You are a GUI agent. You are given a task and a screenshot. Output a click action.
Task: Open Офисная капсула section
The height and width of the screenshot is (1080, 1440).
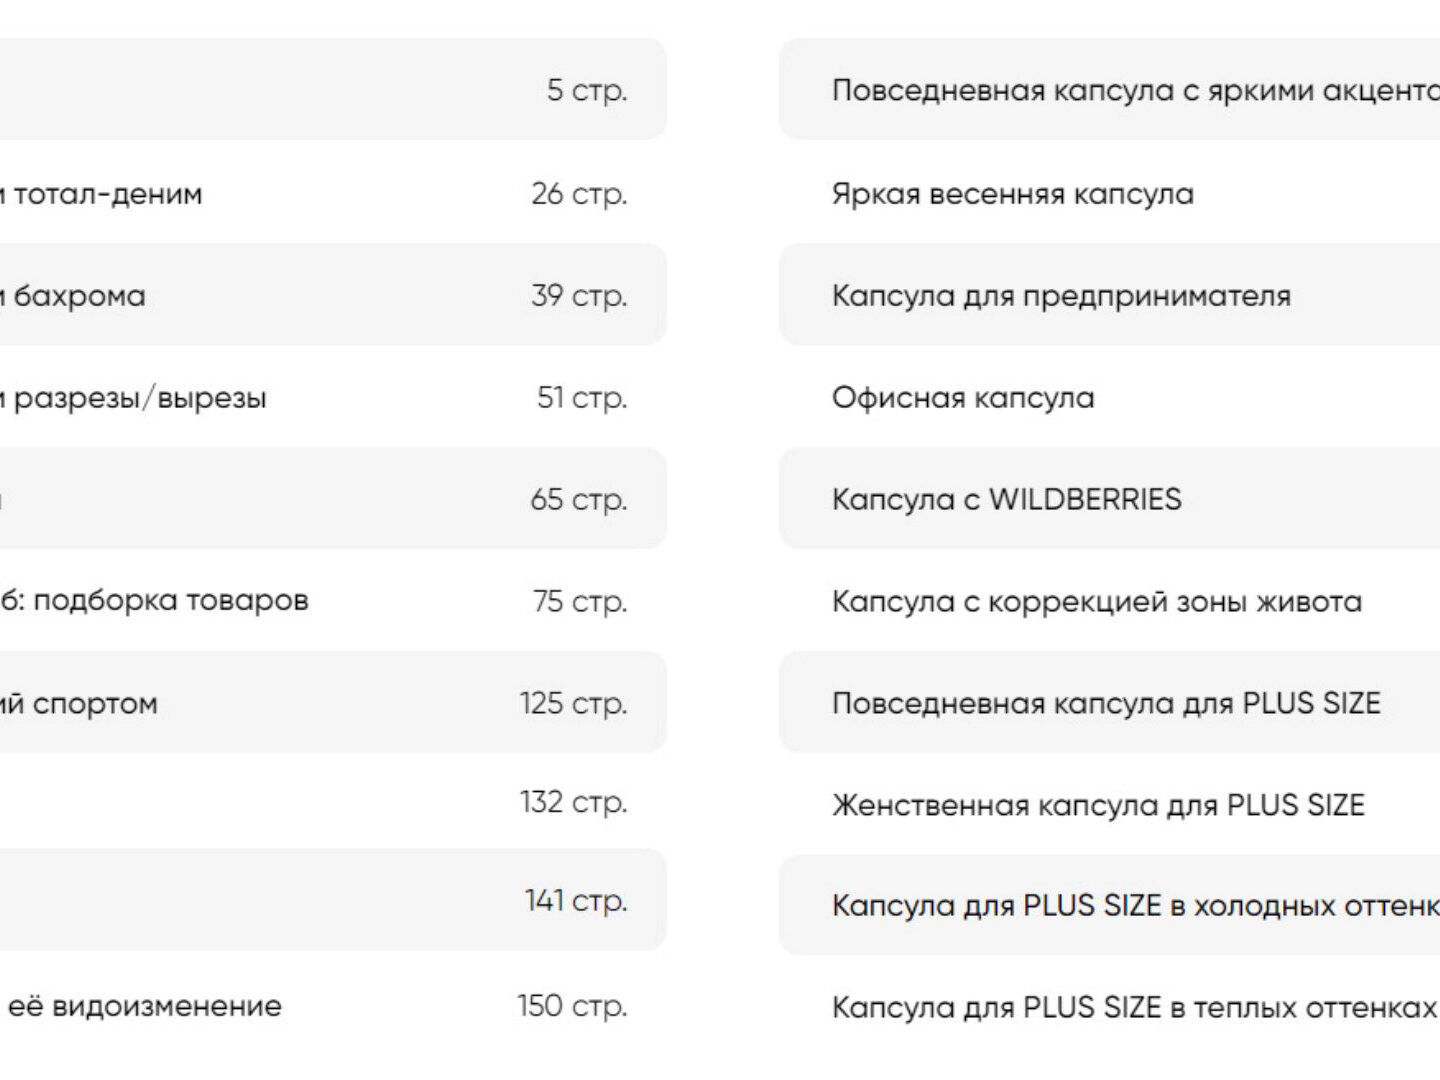point(963,398)
